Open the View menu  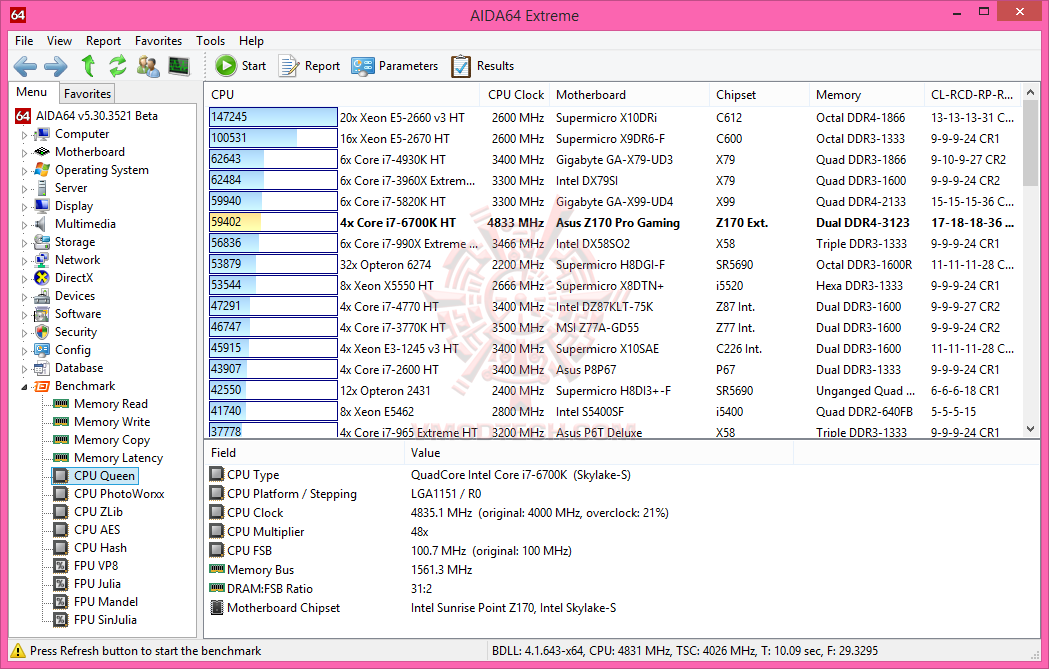60,41
